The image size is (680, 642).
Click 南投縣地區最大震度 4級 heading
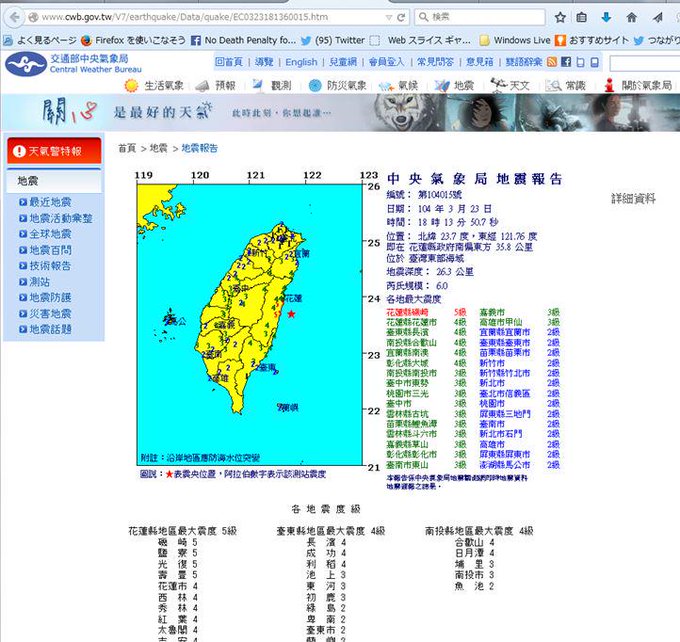pos(479,531)
